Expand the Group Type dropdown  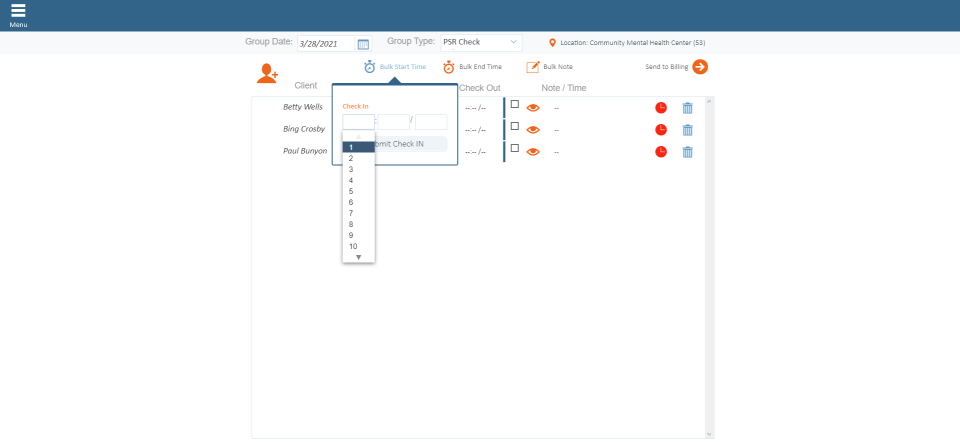pos(481,43)
